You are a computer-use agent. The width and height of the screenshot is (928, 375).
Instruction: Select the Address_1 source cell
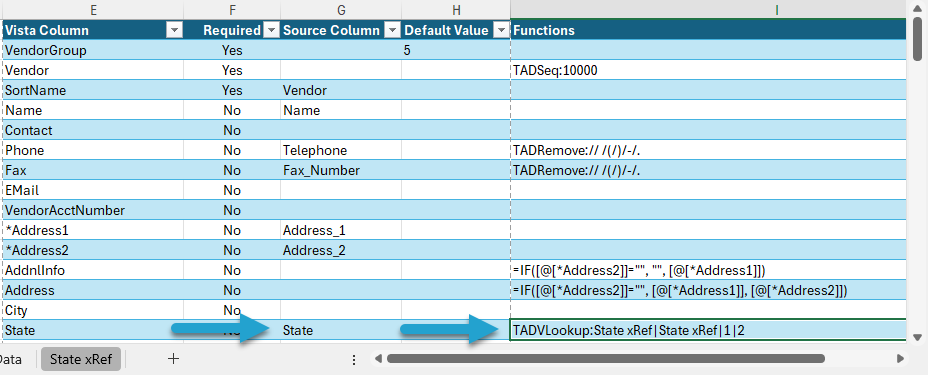coord(341,230)
